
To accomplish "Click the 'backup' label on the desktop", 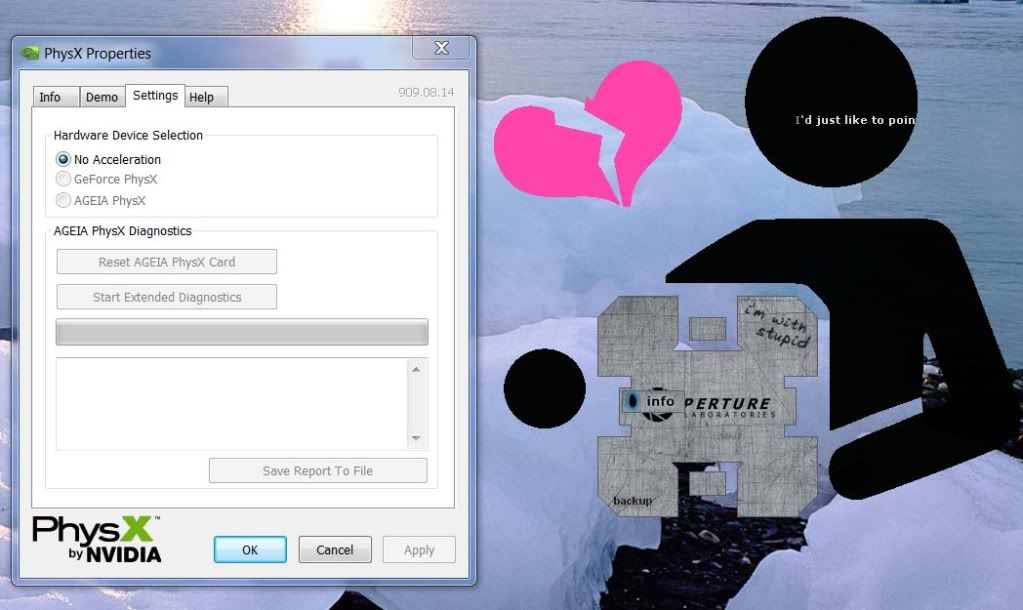I will pyautogui.click(x=632, y=500).
